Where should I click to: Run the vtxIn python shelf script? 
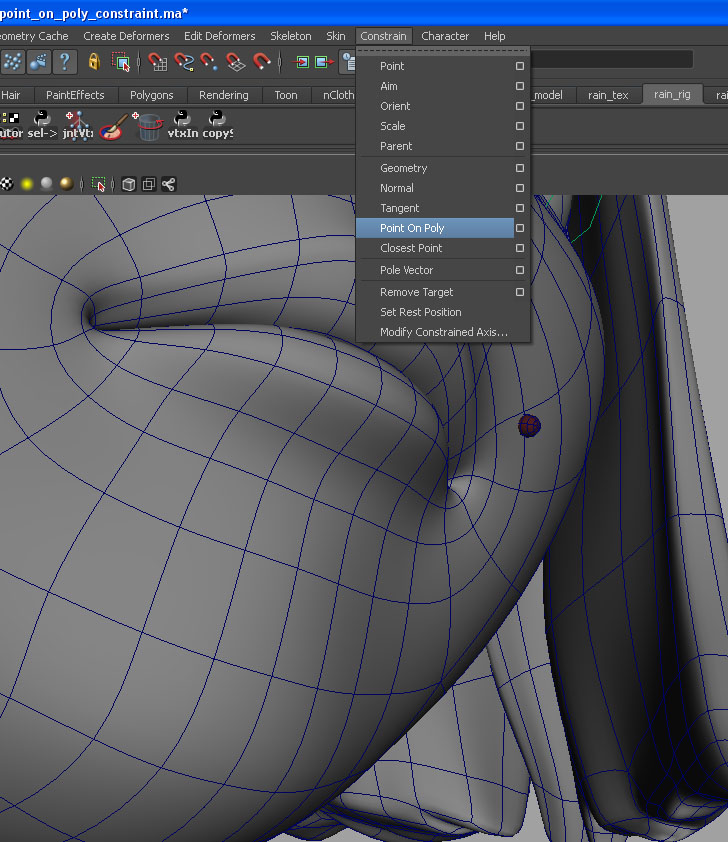coord(181,125)
